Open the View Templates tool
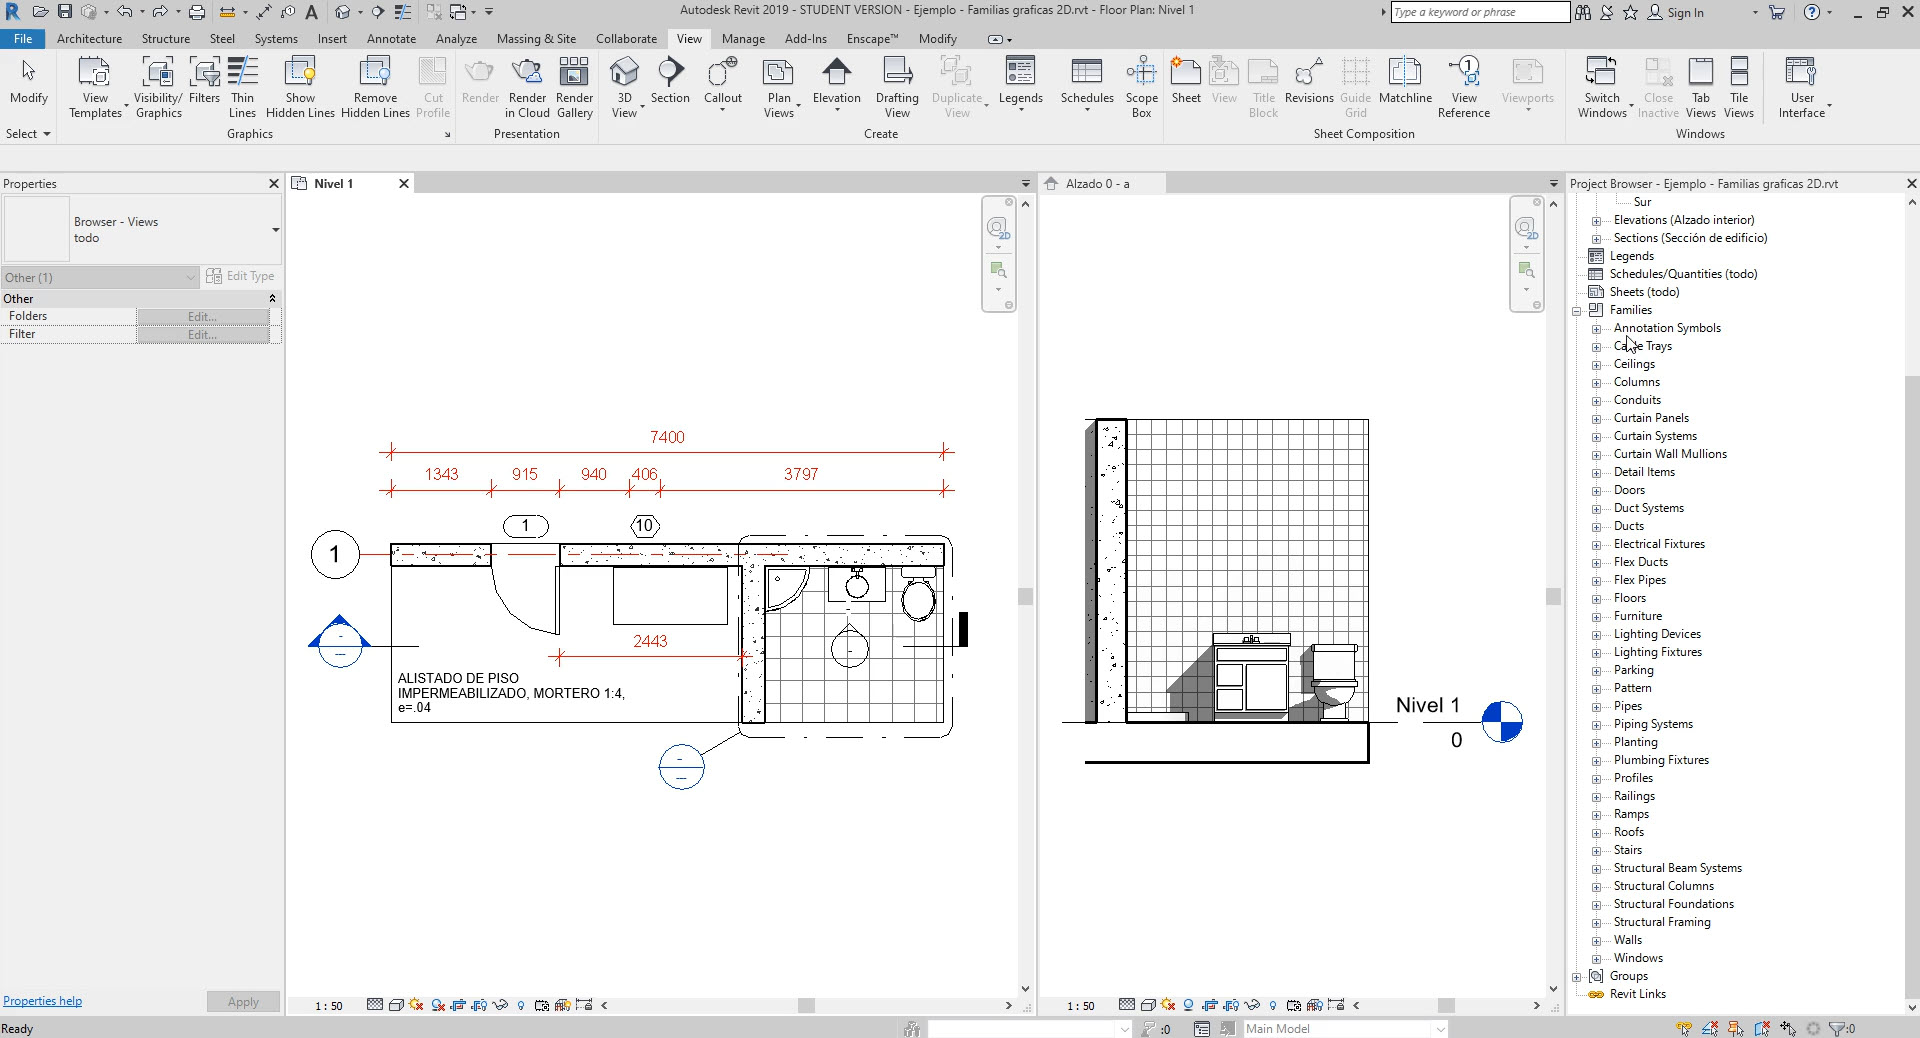Viewport: 1920px width, 1038px height. pyautogui.click(x=95, y=88)
